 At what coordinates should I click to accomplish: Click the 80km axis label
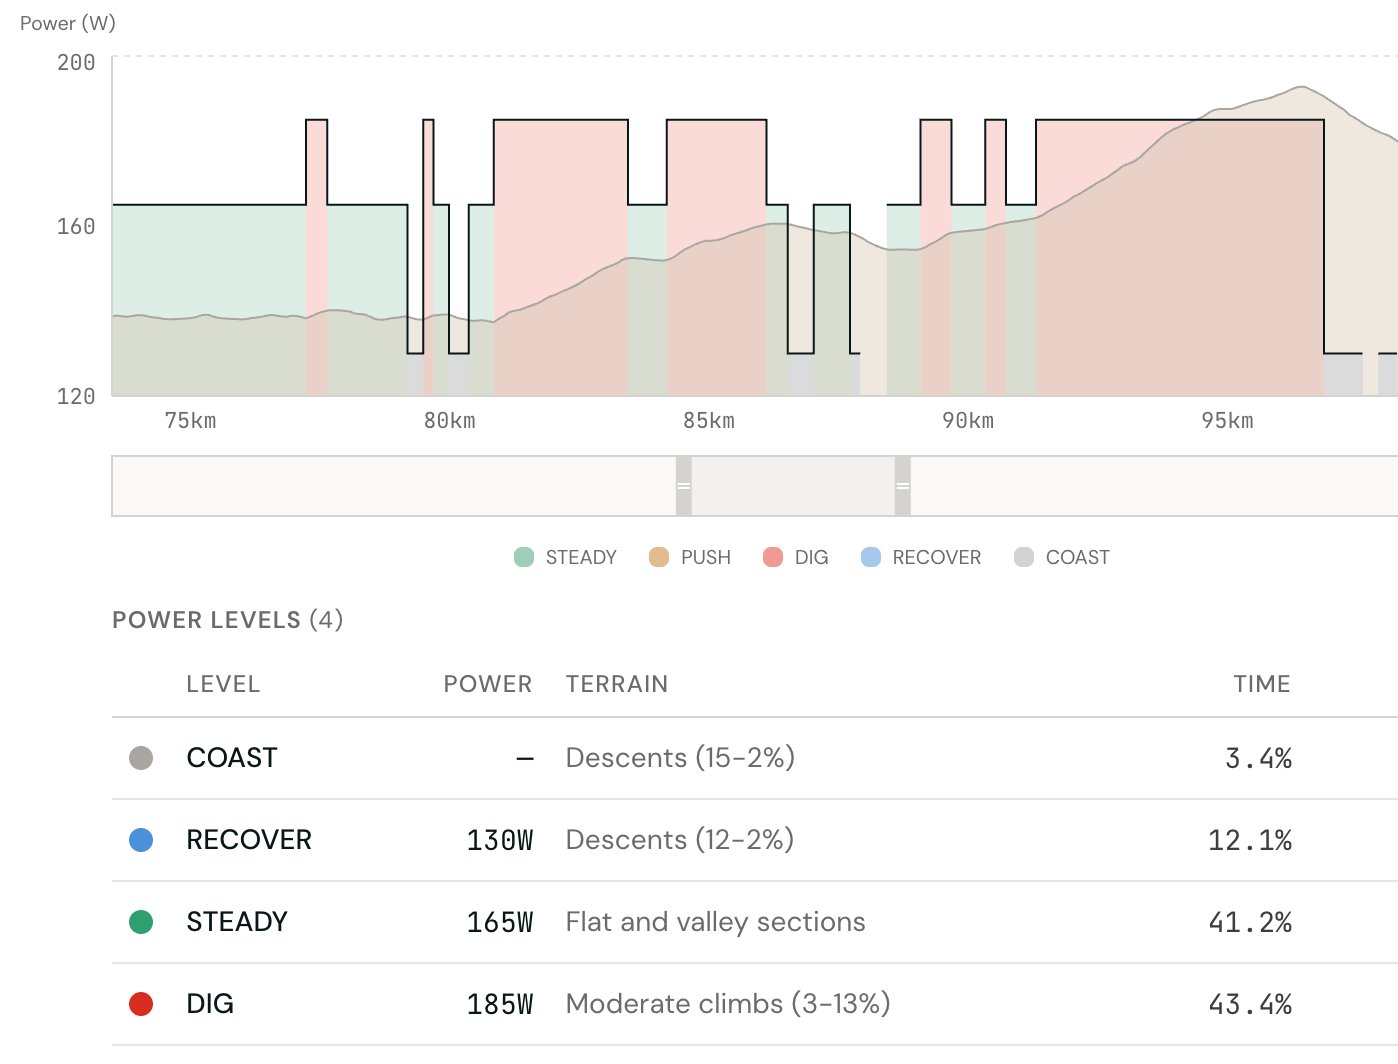(x=450, y=421)
